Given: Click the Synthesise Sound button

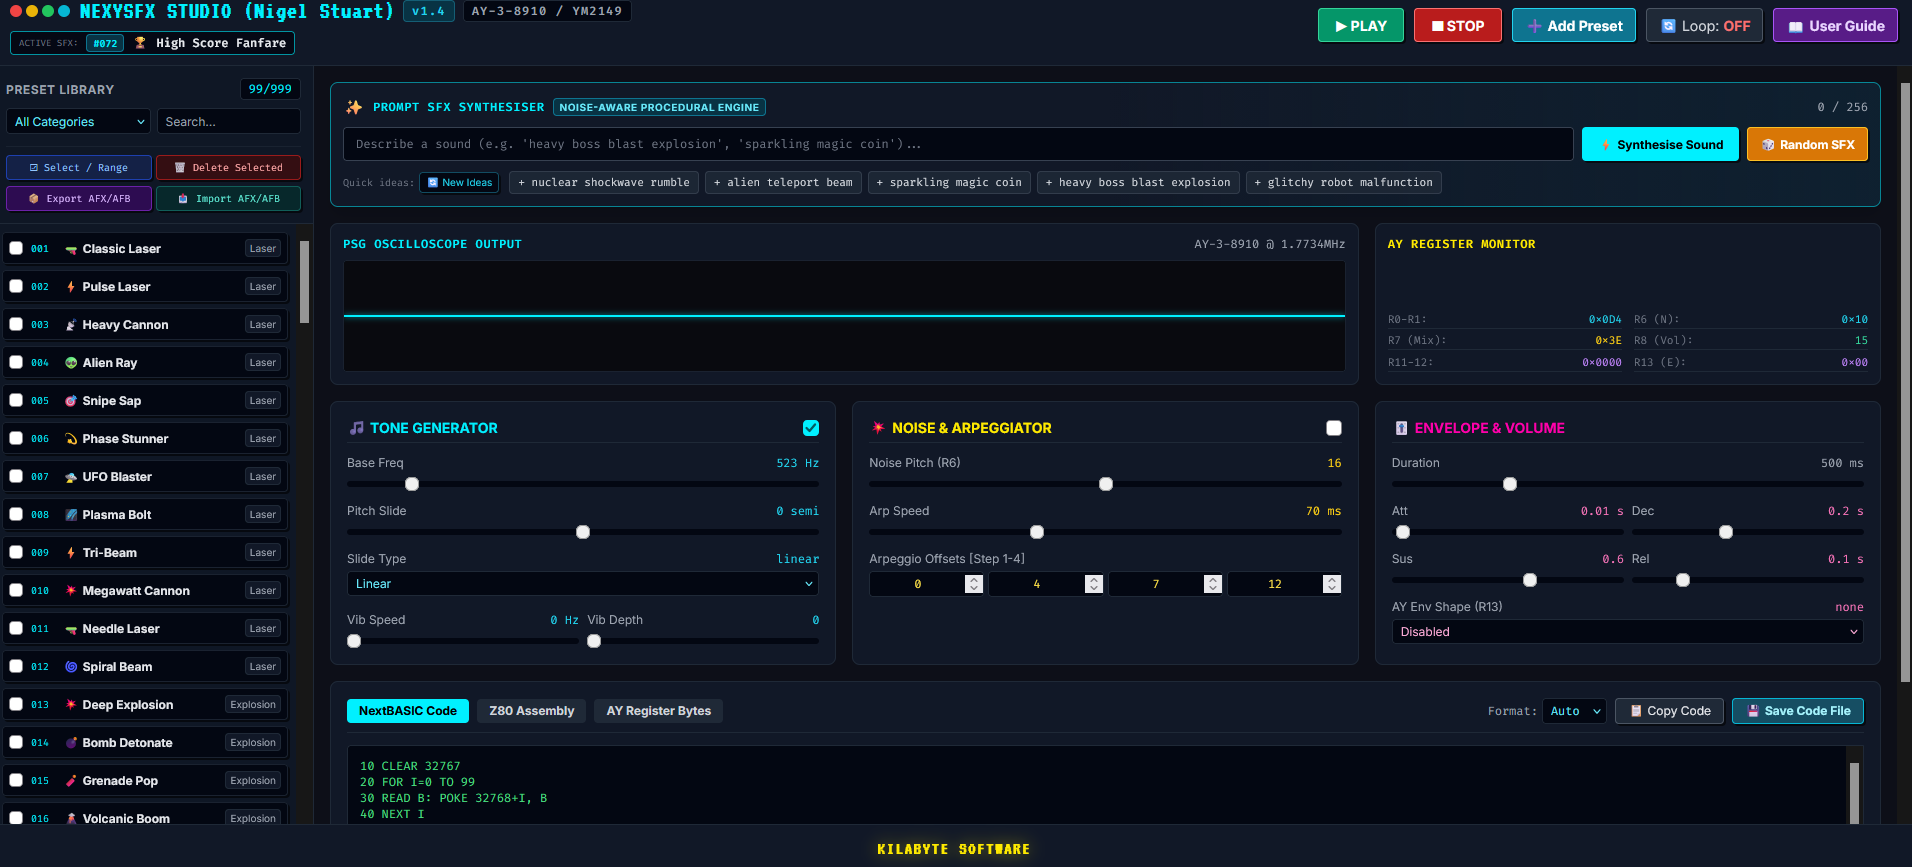Looking at the screenshot, I should coord(1660,144).
